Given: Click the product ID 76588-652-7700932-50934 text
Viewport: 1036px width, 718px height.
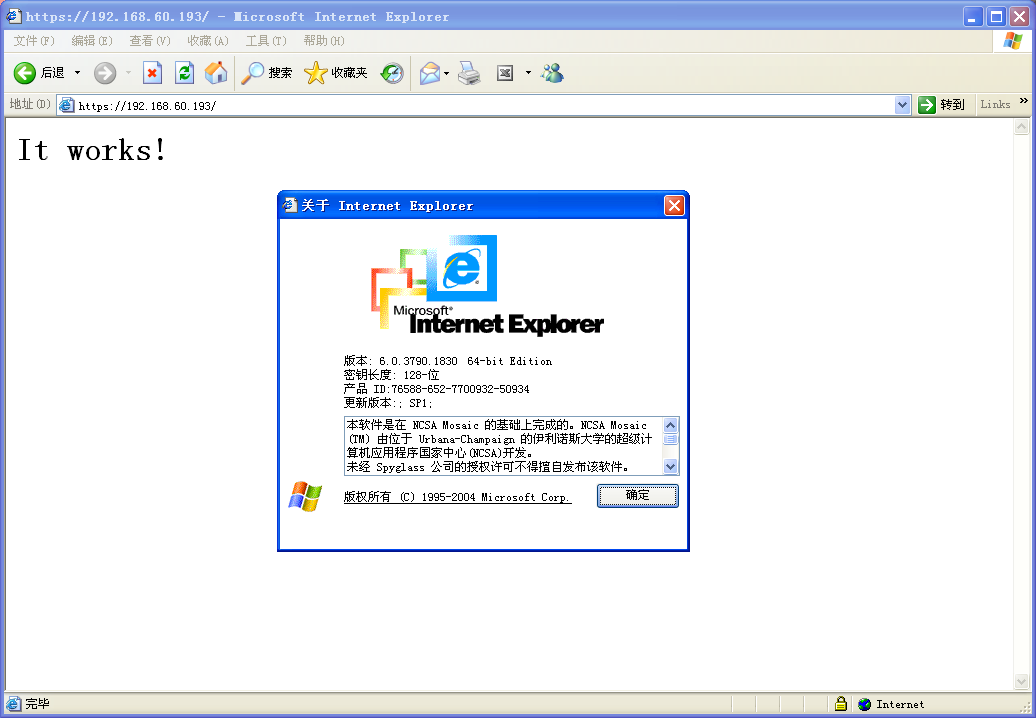Looking at the screenshot, I should (x=461, y=389).
